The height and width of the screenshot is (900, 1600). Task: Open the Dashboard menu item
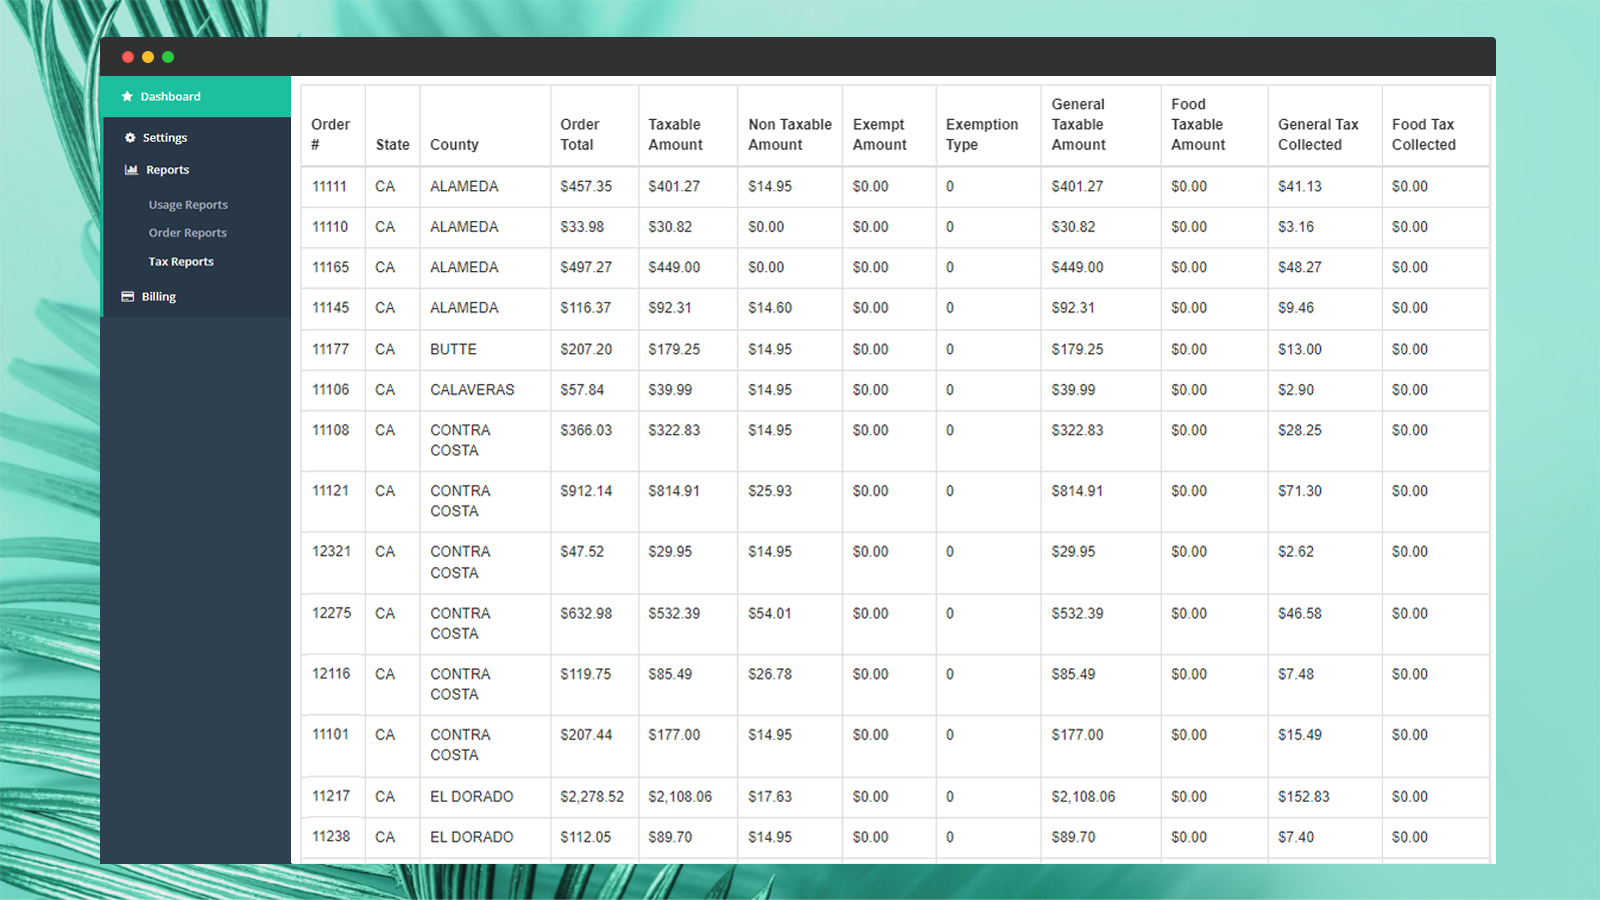tap(195, 97)
